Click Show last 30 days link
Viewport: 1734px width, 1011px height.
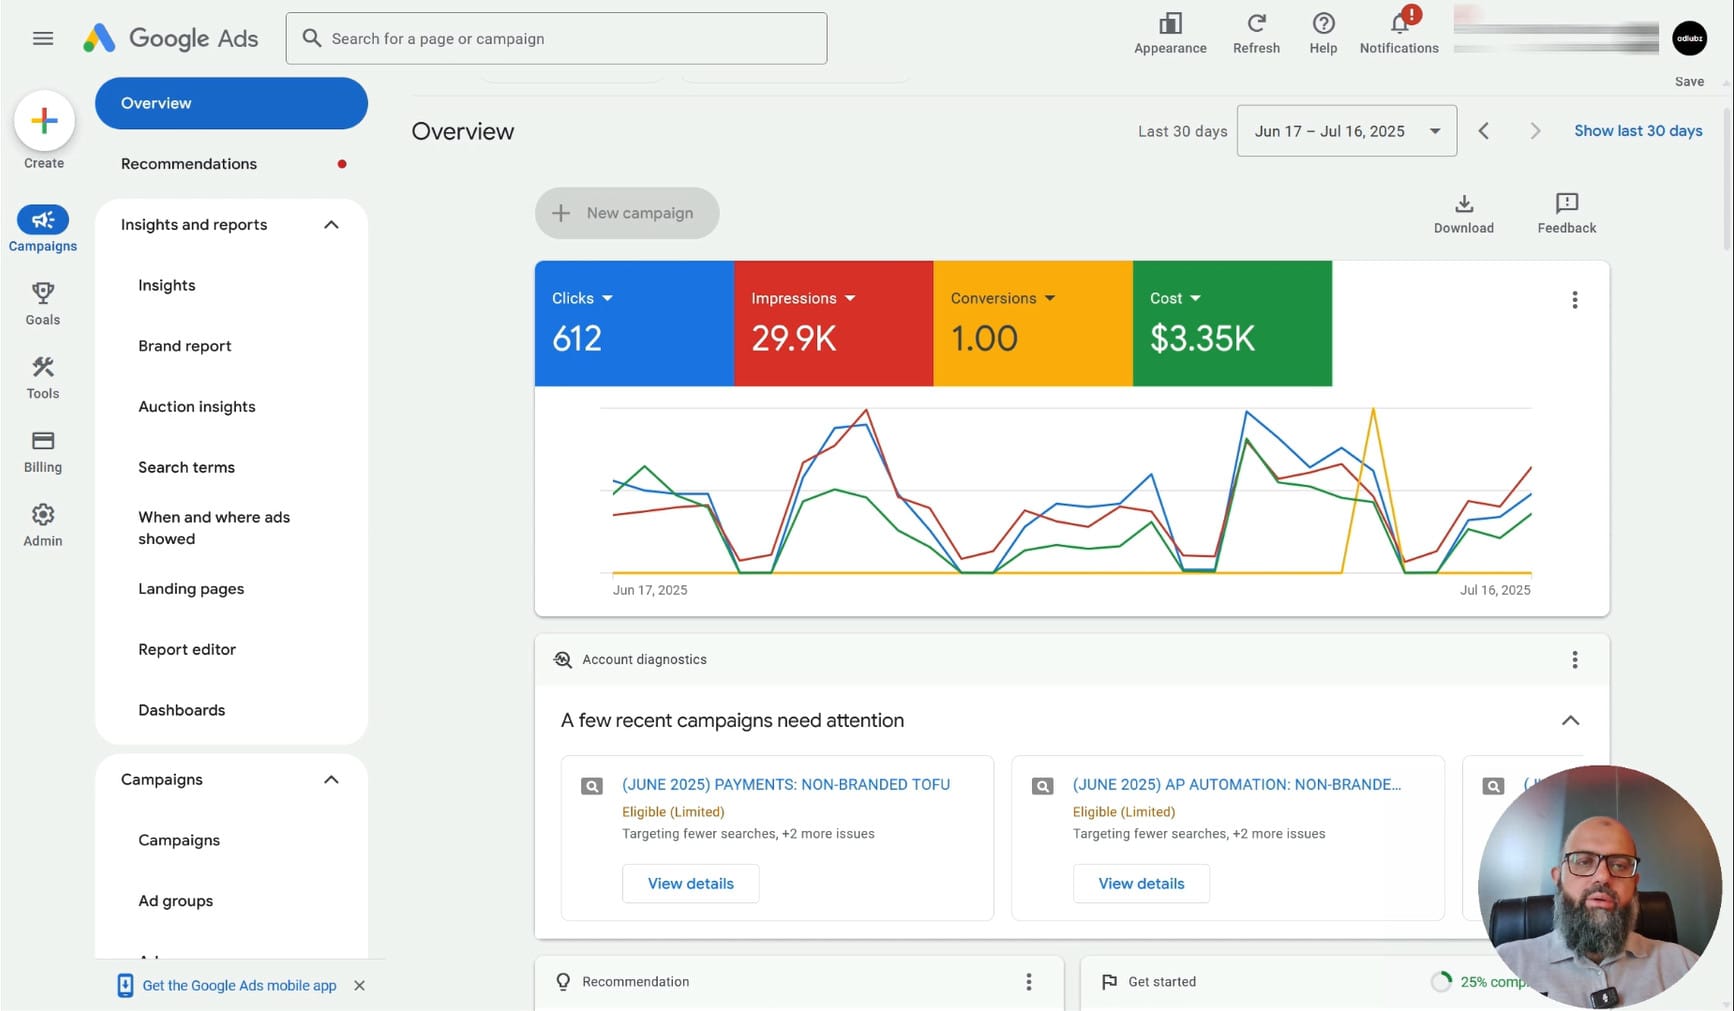pyautogui.click(x=1637, y=131)
